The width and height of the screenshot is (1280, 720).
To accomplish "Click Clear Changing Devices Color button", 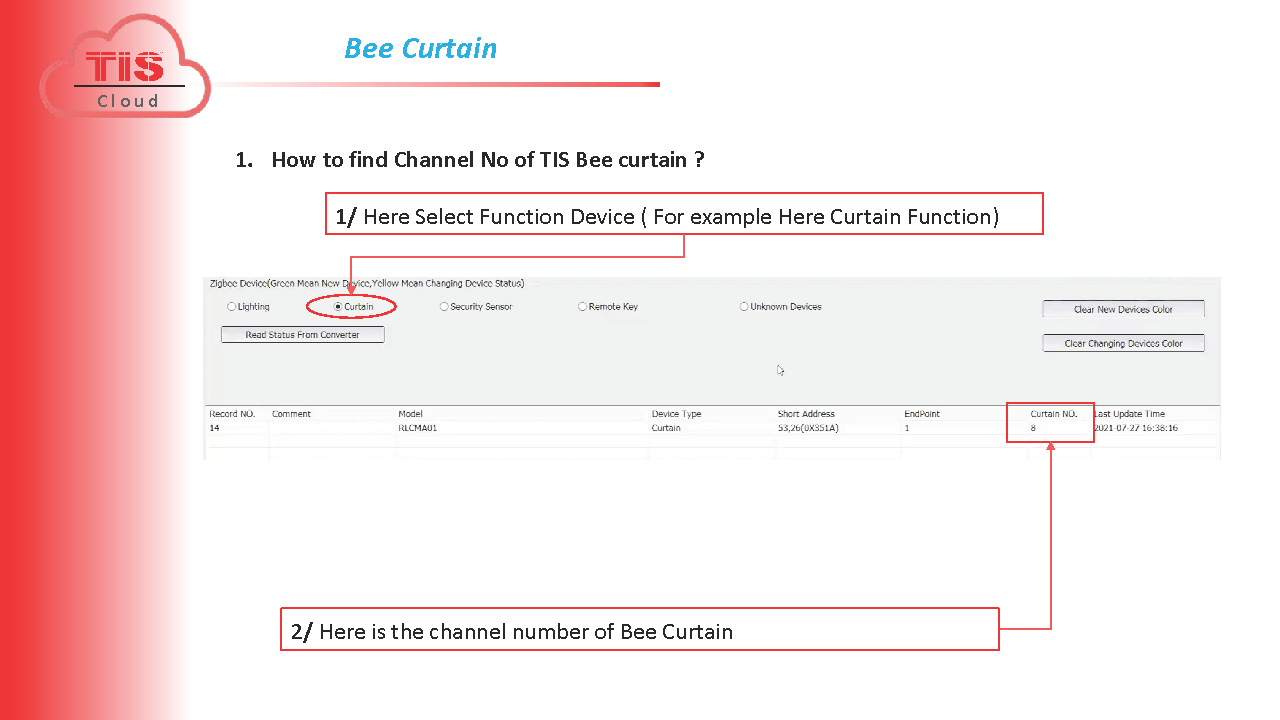I will tap(1123, 343).
